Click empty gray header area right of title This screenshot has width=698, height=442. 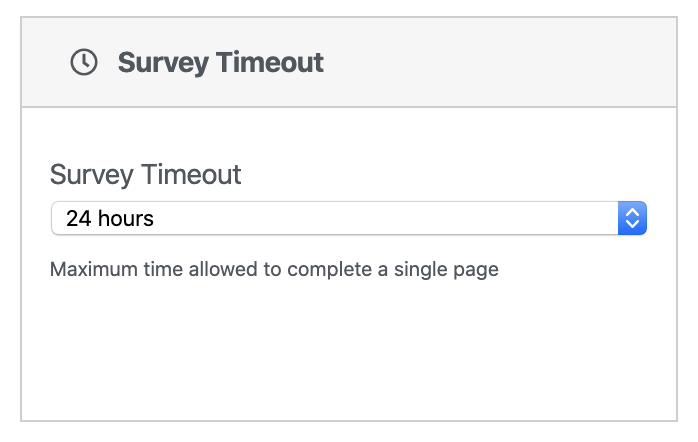pyautogui.click(x=500, y=62)
